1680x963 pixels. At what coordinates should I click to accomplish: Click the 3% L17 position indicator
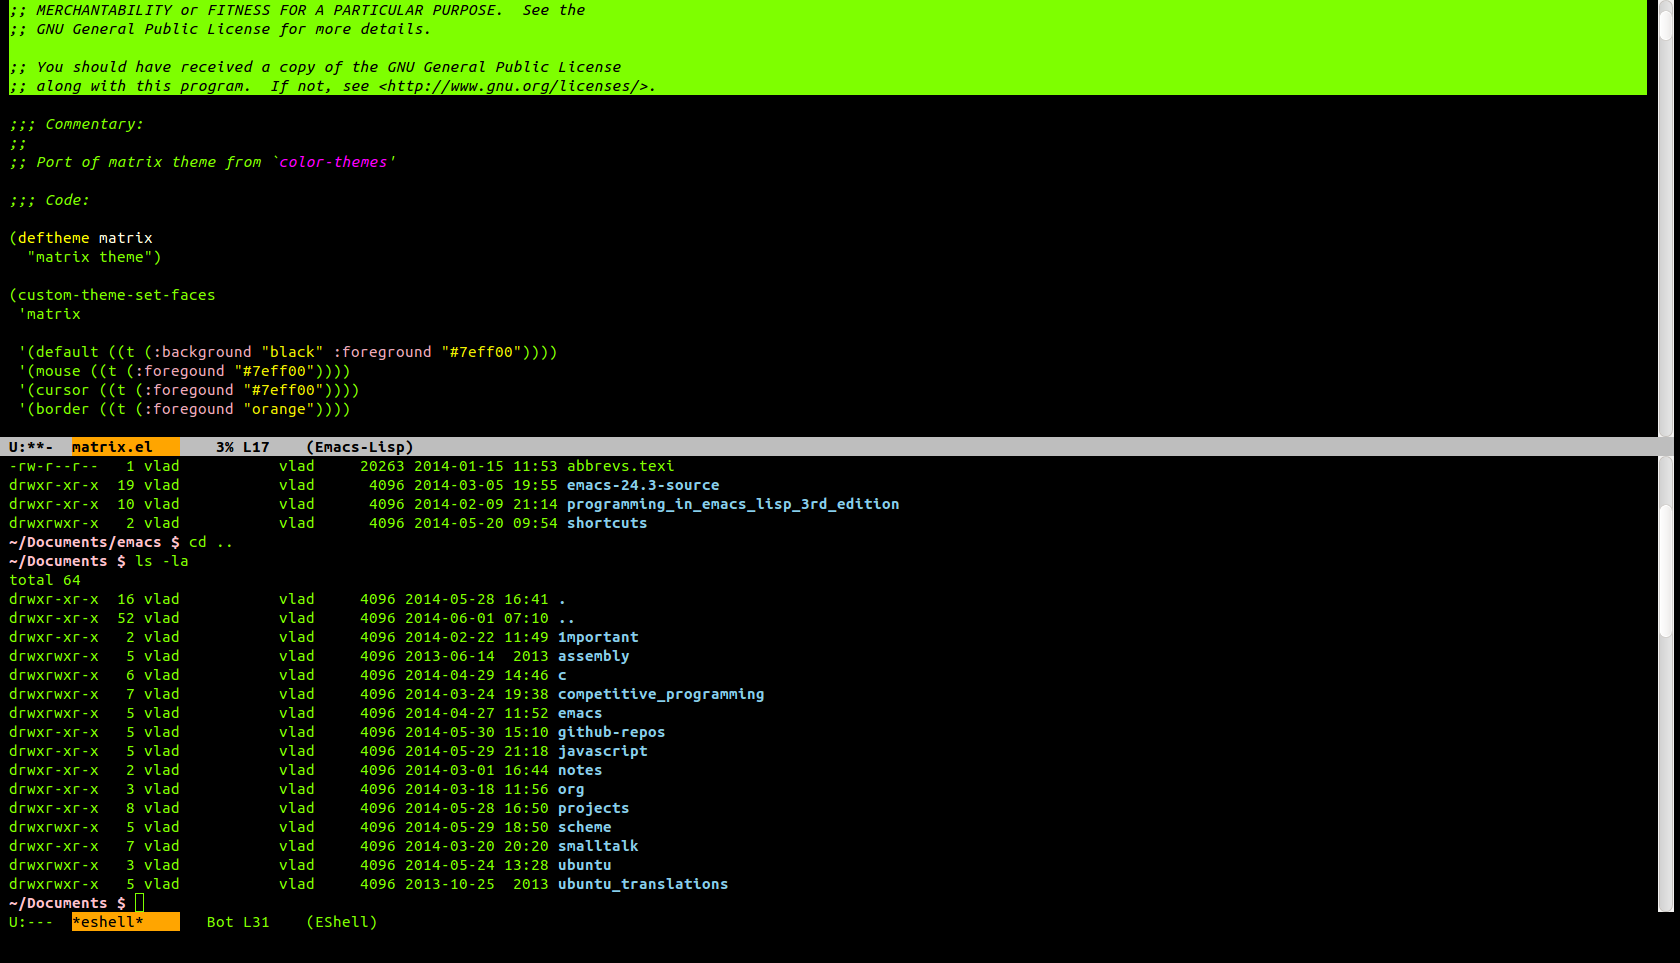[x=243, y=447]
